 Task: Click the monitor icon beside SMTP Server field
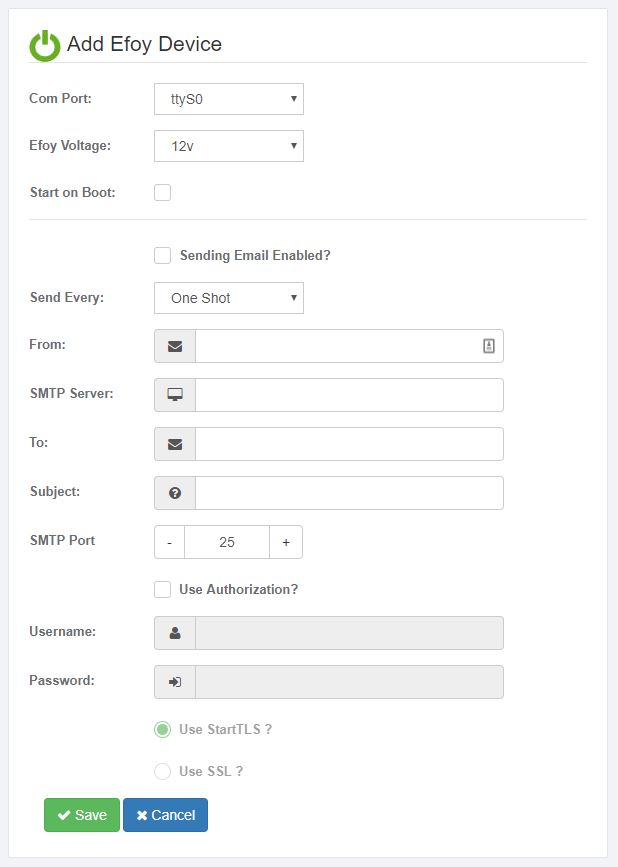coord(174,394)
